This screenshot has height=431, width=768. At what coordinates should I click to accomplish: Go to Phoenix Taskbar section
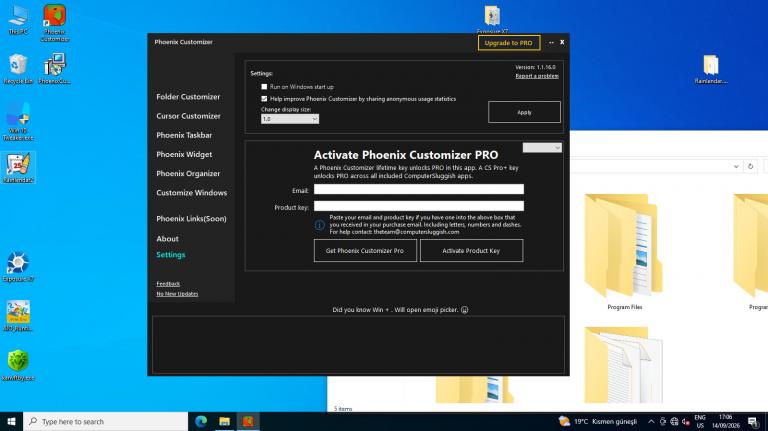coord(184,135)
